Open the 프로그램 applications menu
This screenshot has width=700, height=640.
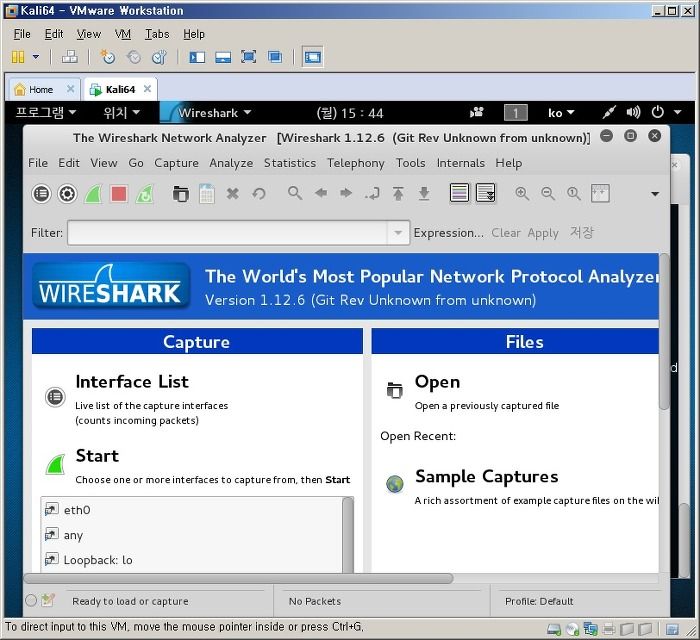[46, 112]
